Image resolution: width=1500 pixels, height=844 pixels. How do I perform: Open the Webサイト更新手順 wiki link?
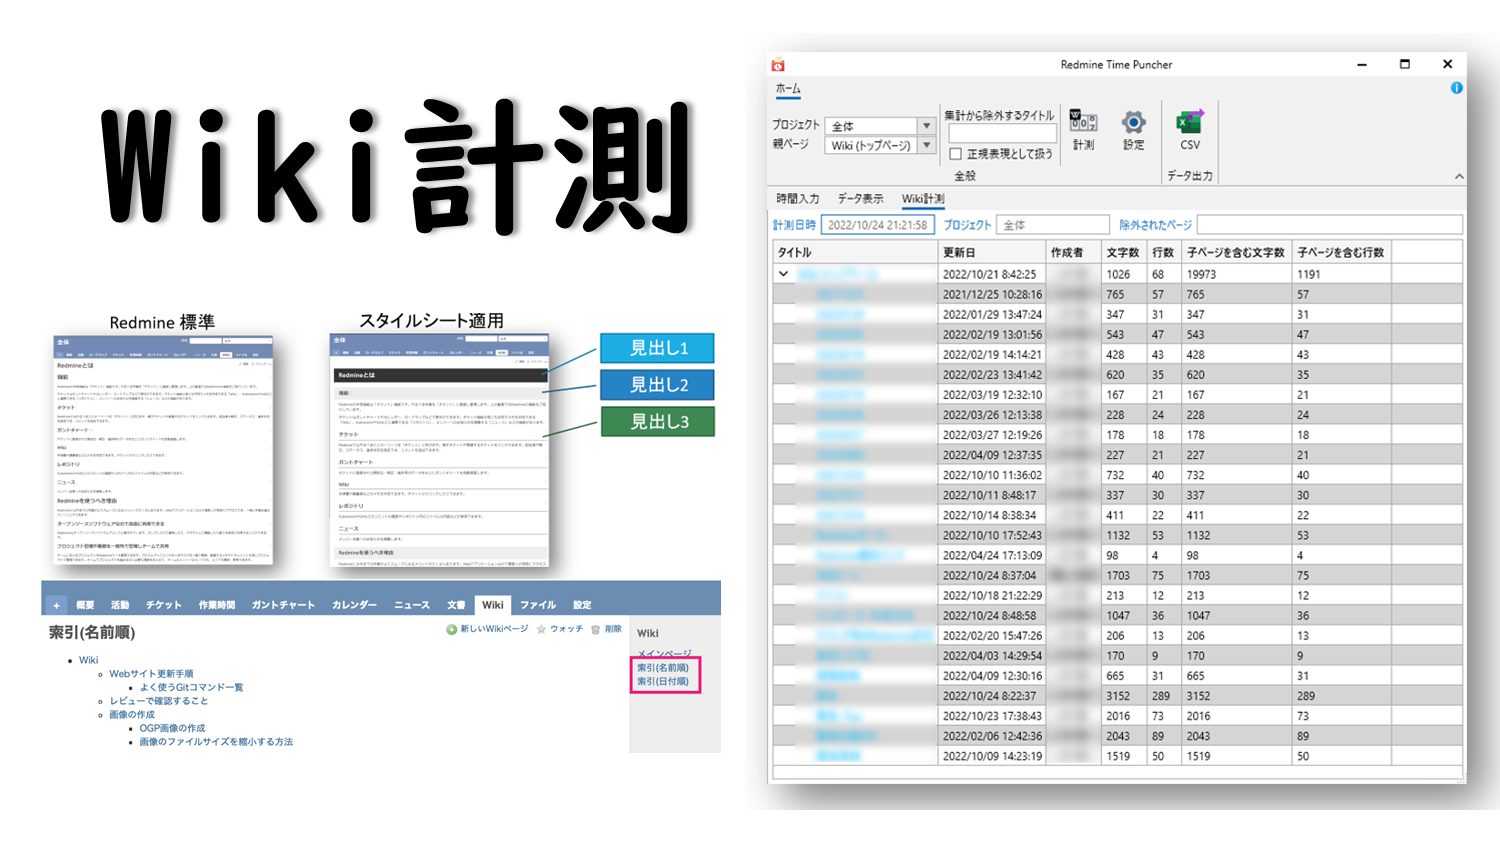click(152, 674)
